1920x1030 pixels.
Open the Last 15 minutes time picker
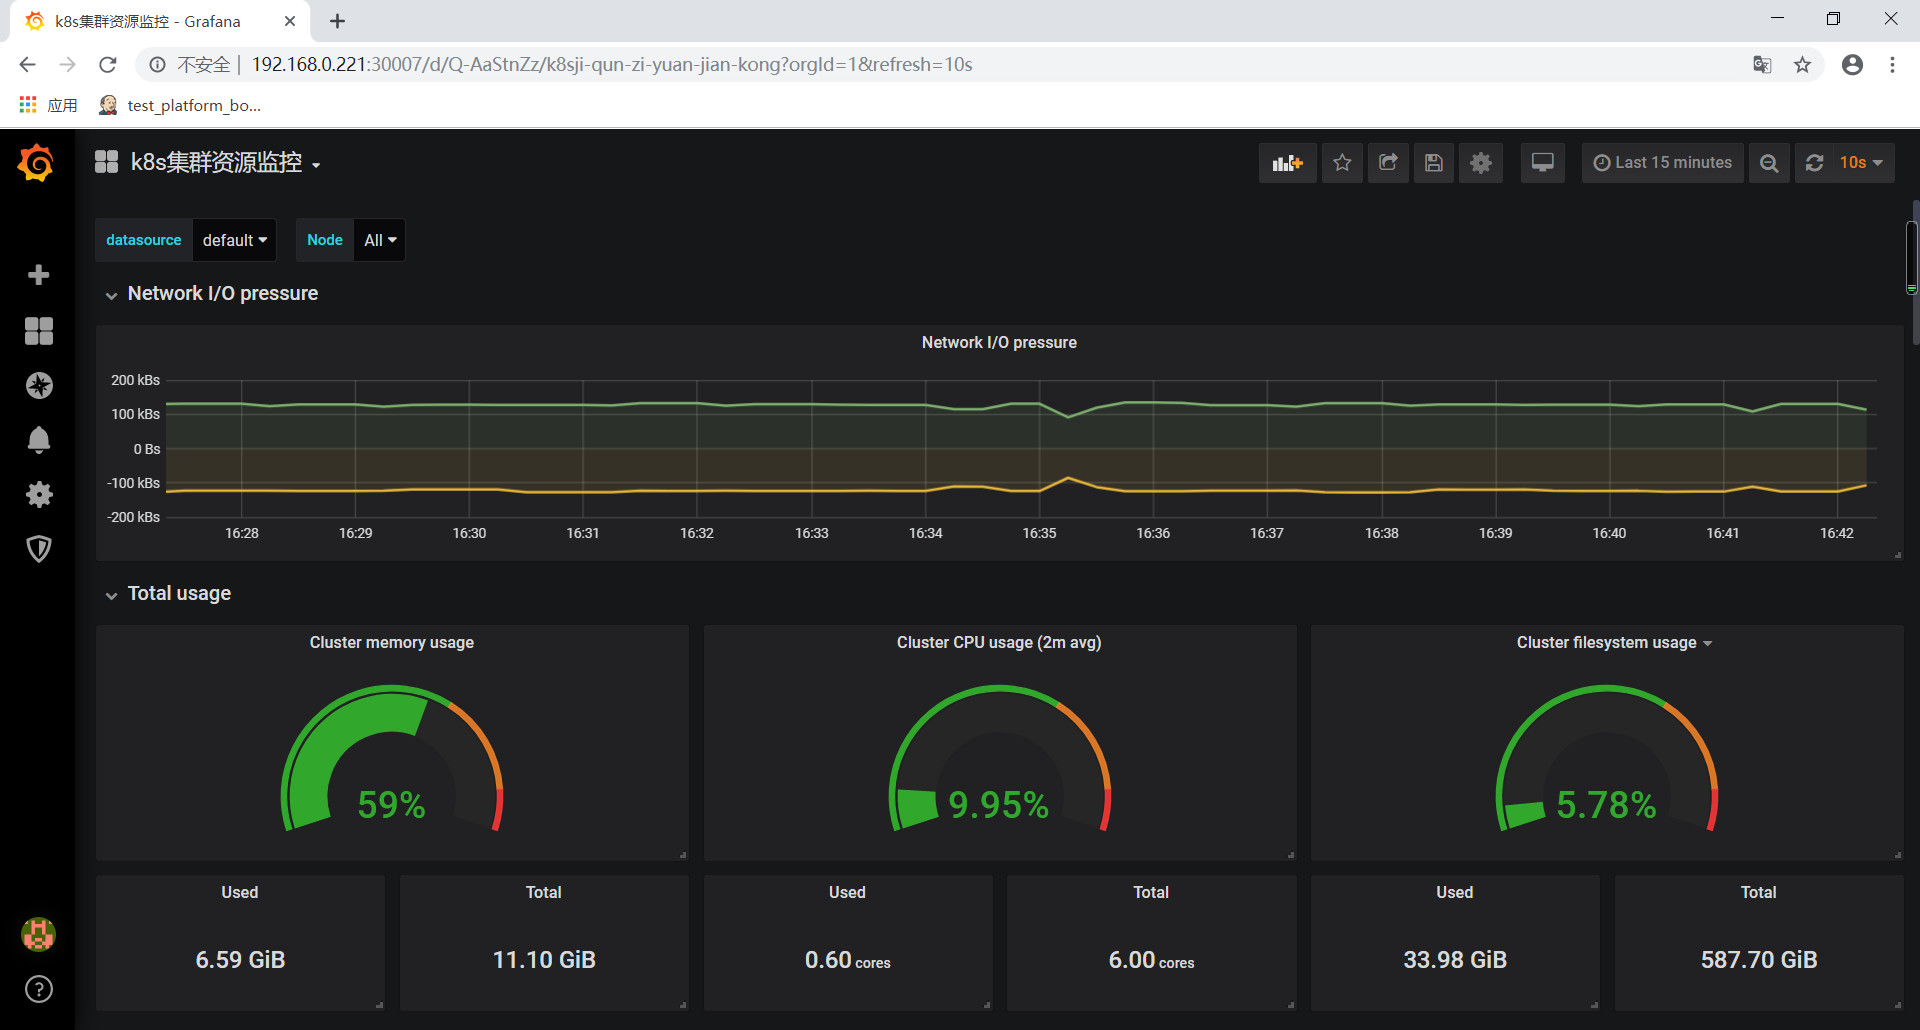(x=1662, y=162)
